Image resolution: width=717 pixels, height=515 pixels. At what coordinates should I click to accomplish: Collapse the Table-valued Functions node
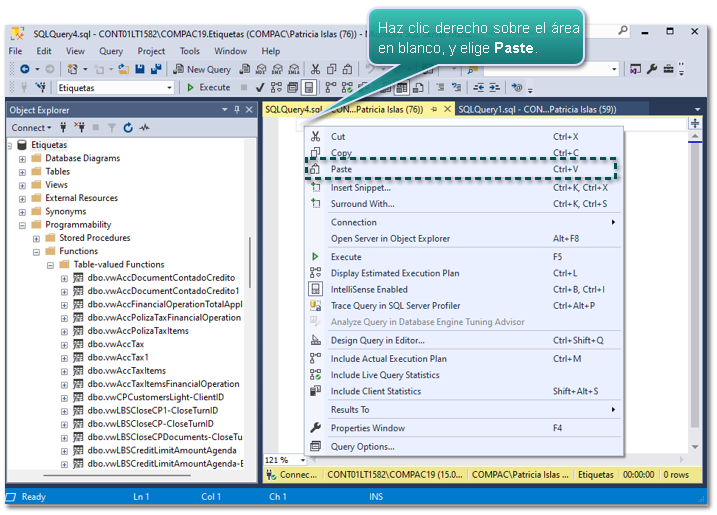click(50, 265)
